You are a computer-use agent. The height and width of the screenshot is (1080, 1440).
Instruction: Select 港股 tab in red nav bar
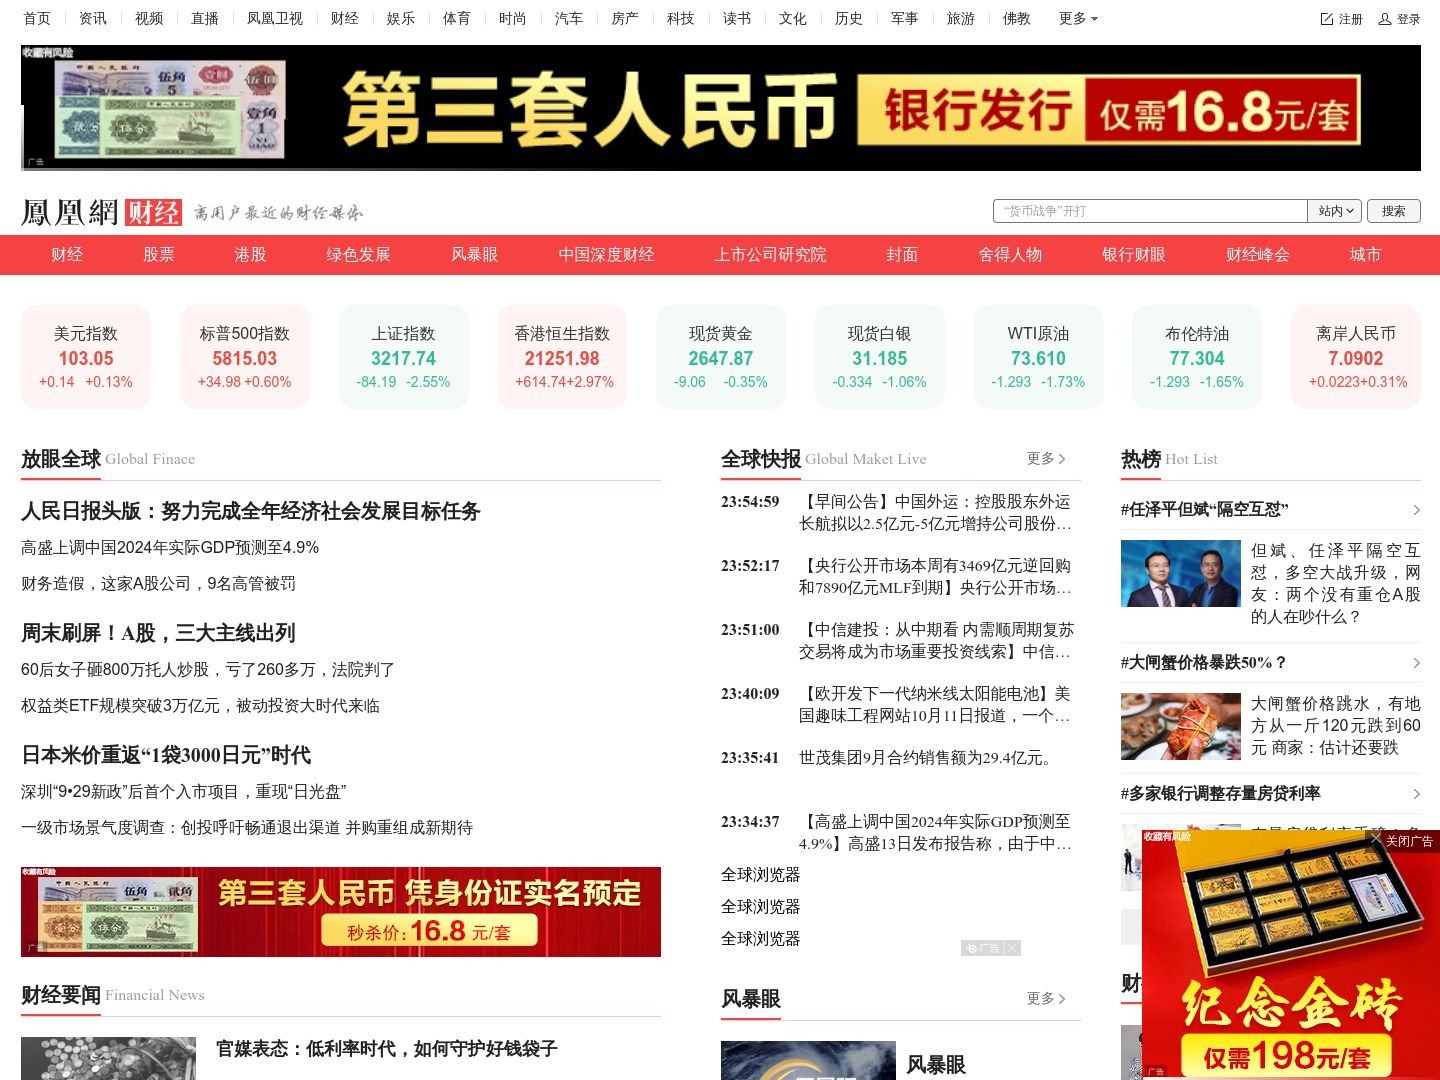click(x=251, y=255)
